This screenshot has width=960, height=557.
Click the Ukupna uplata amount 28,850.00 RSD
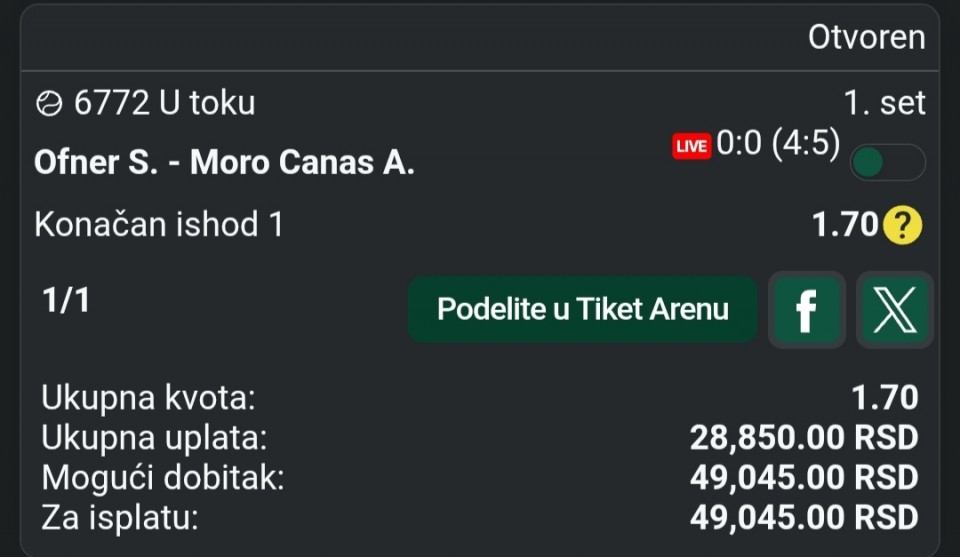[x=803, y=438]
